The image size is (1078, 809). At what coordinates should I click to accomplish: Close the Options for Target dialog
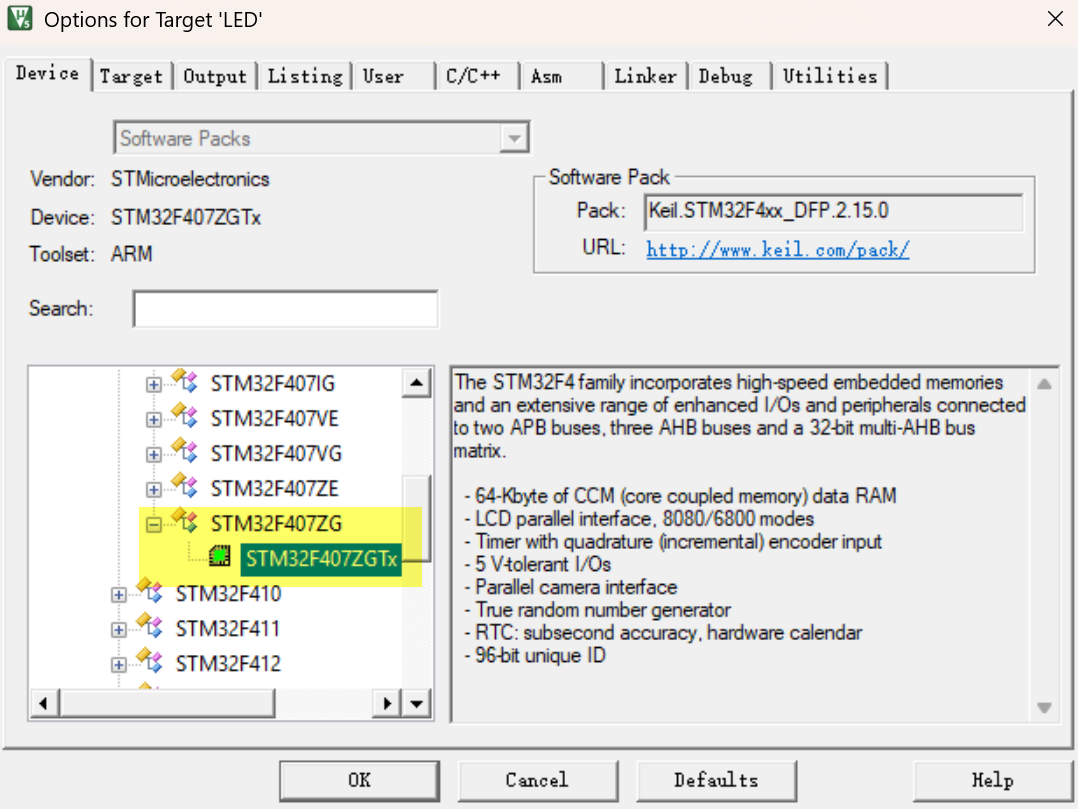pyautogui.click(x=1055, y=19)
